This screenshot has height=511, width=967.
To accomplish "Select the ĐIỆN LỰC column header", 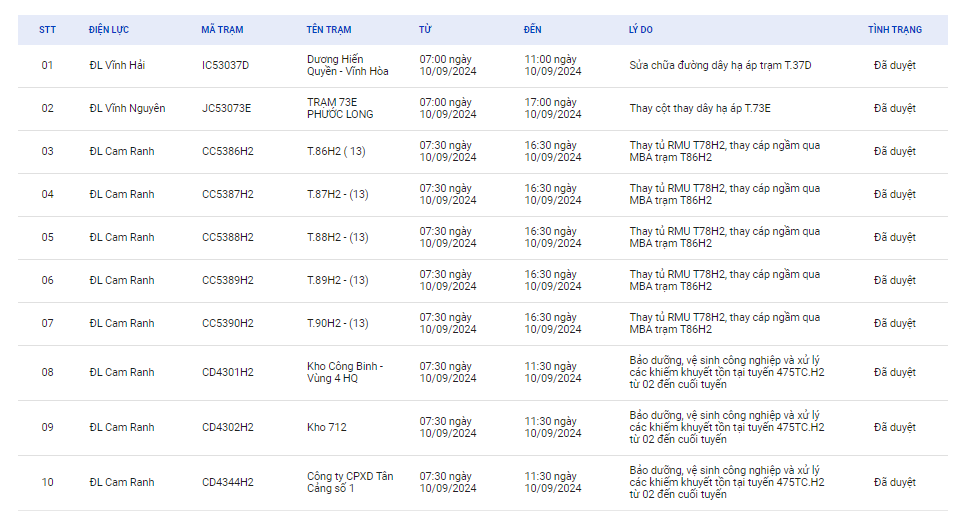I will [x=109, y=30].
